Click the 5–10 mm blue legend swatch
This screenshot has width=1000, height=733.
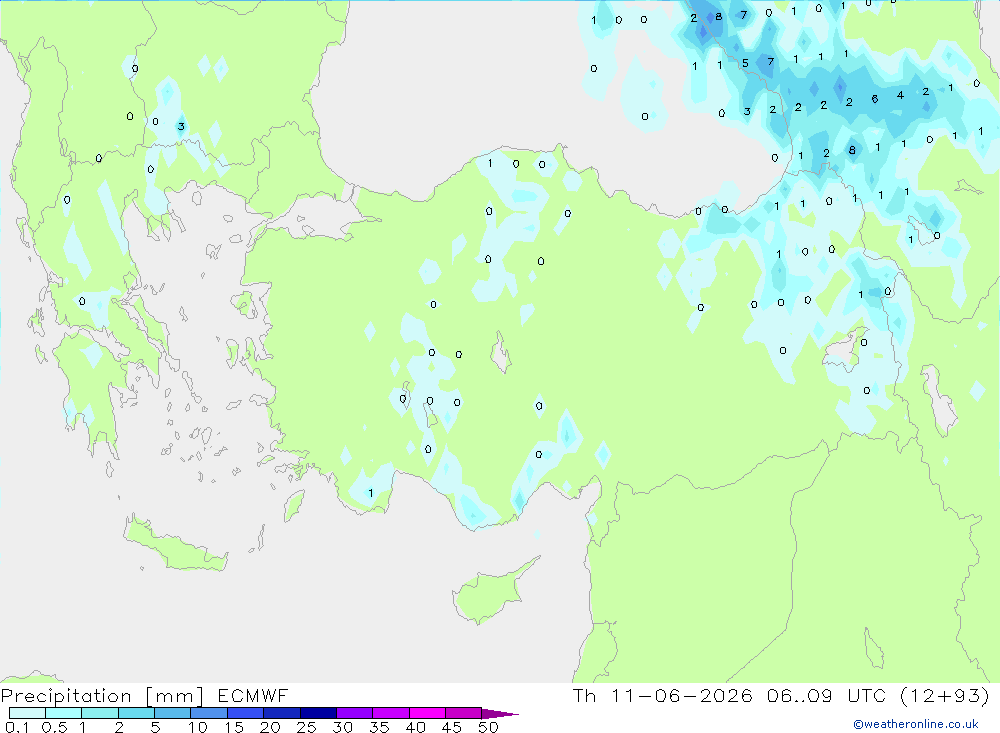coord(172,713)
